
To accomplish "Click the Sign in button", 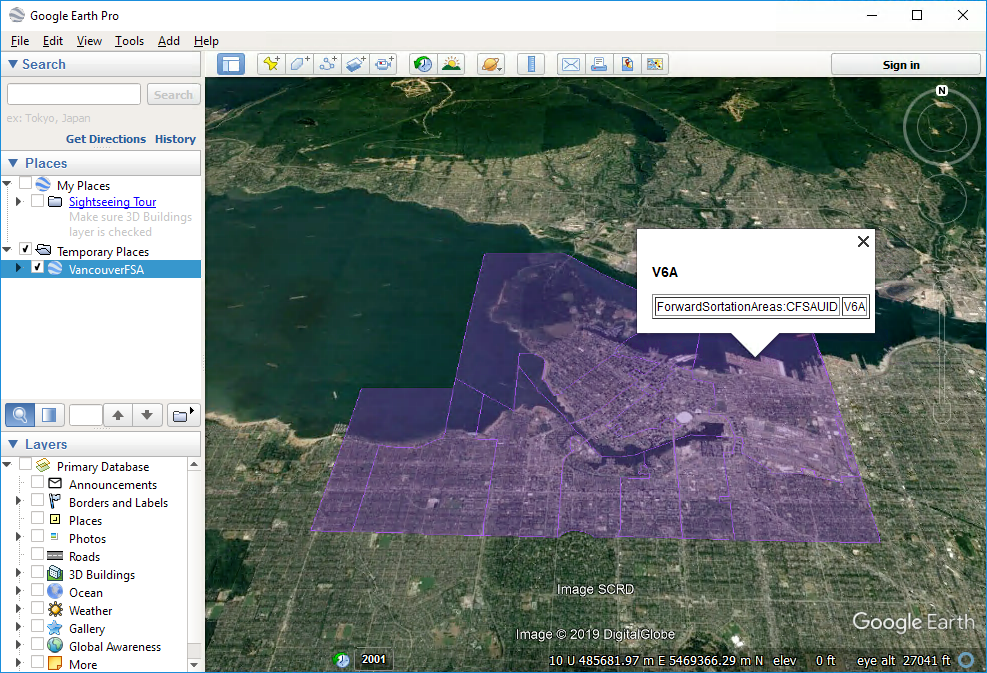I will tap(905, 65).
